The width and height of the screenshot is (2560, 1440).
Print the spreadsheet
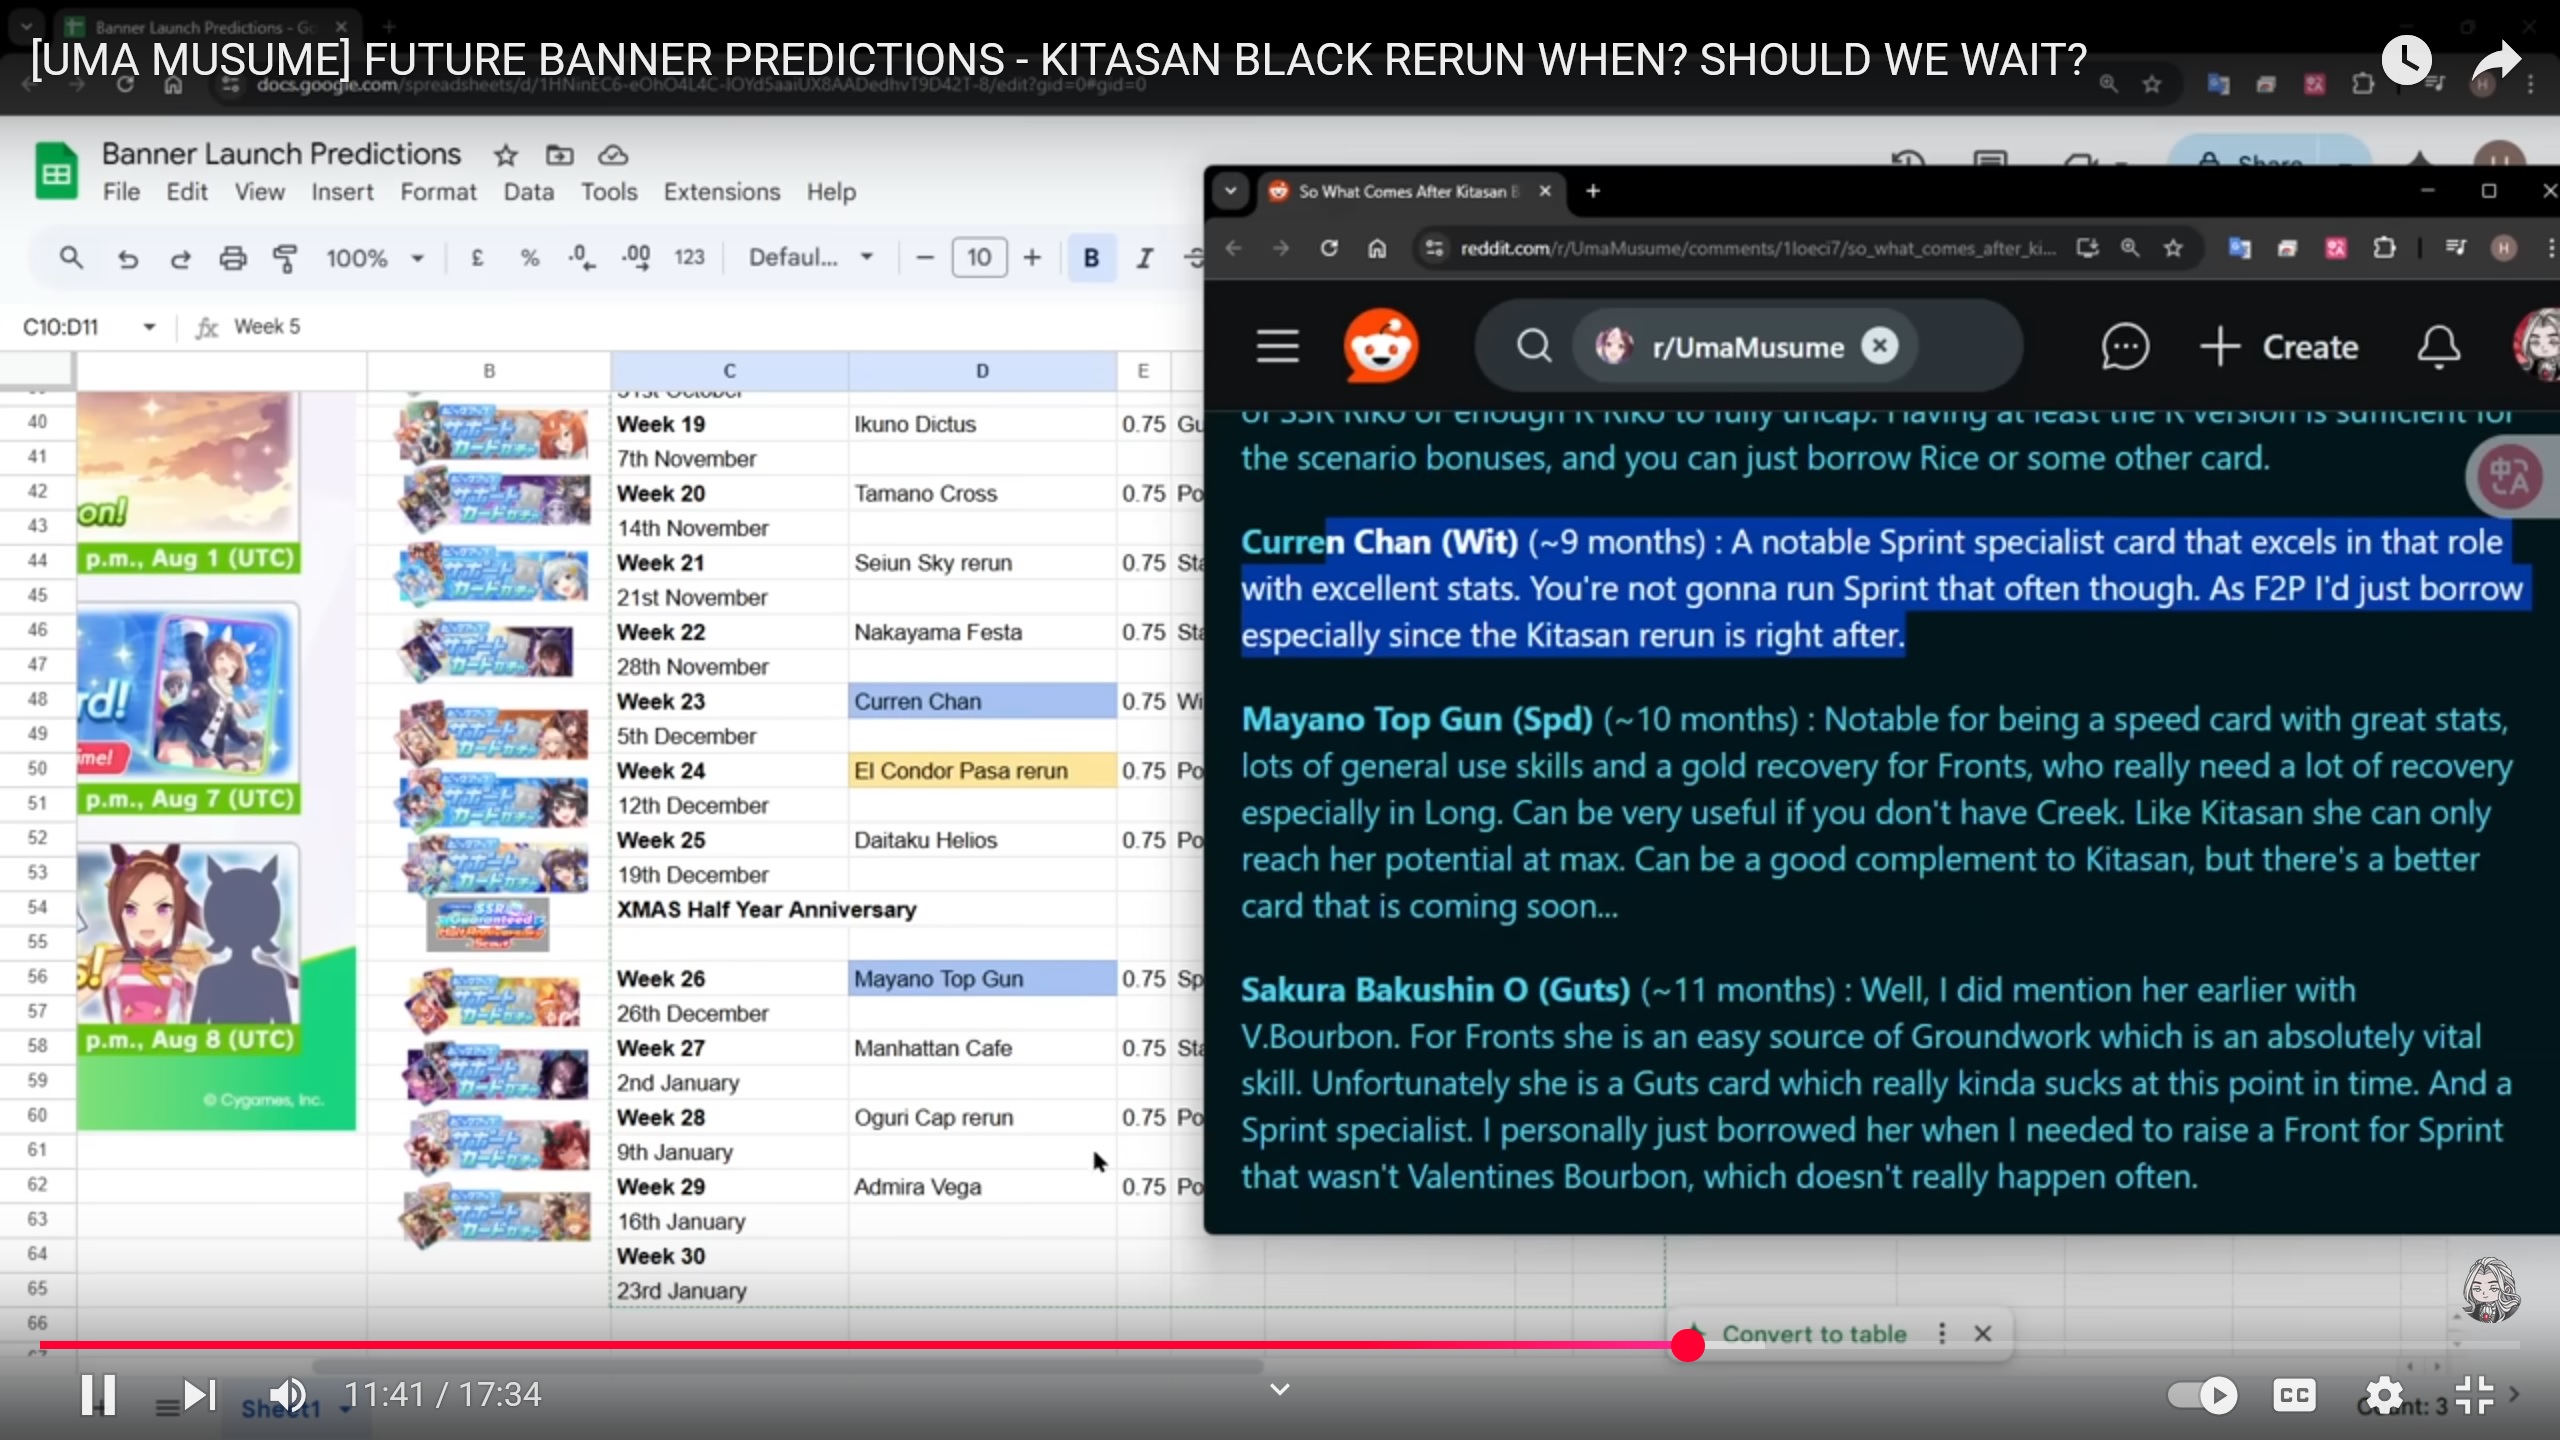(233, 258)
